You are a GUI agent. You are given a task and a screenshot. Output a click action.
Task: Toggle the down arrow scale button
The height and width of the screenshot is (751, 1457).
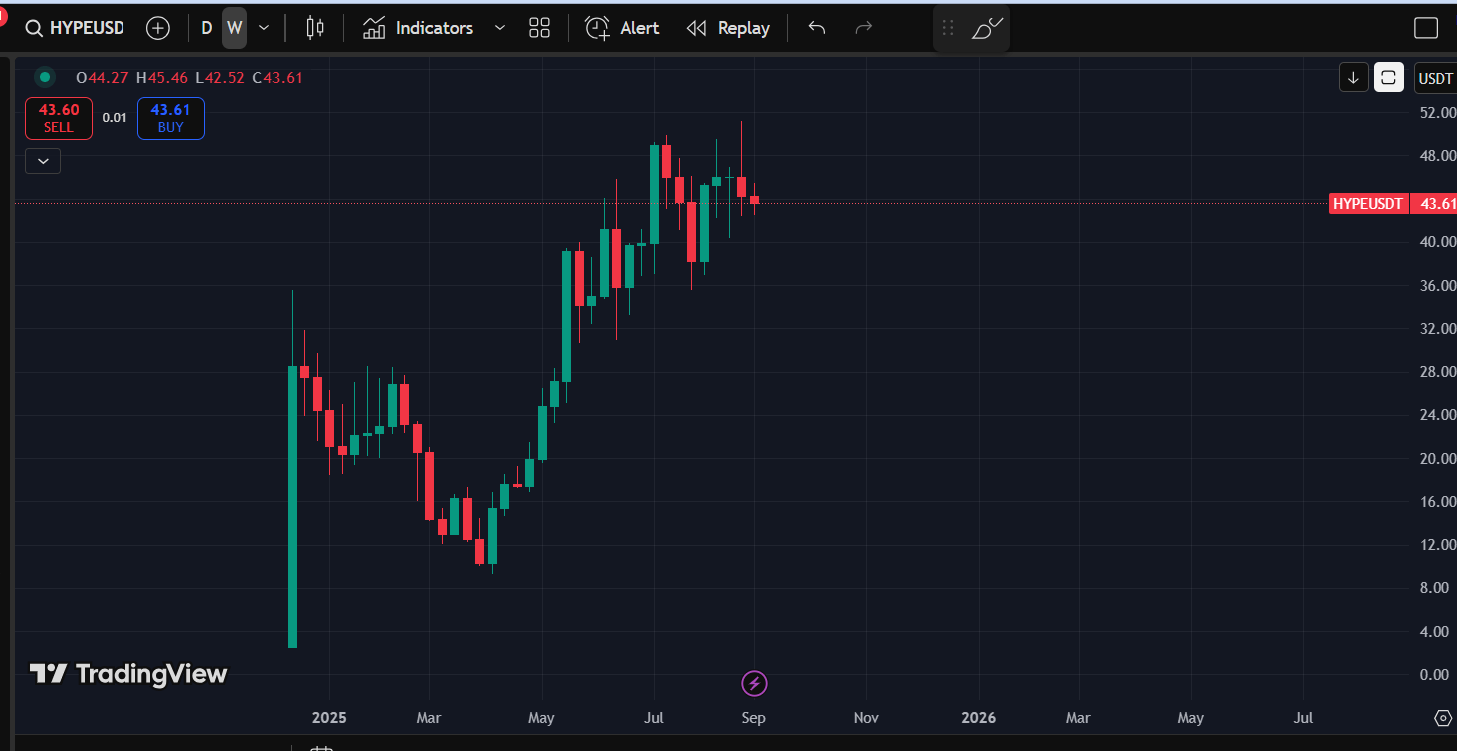[x=1353, y=77]
